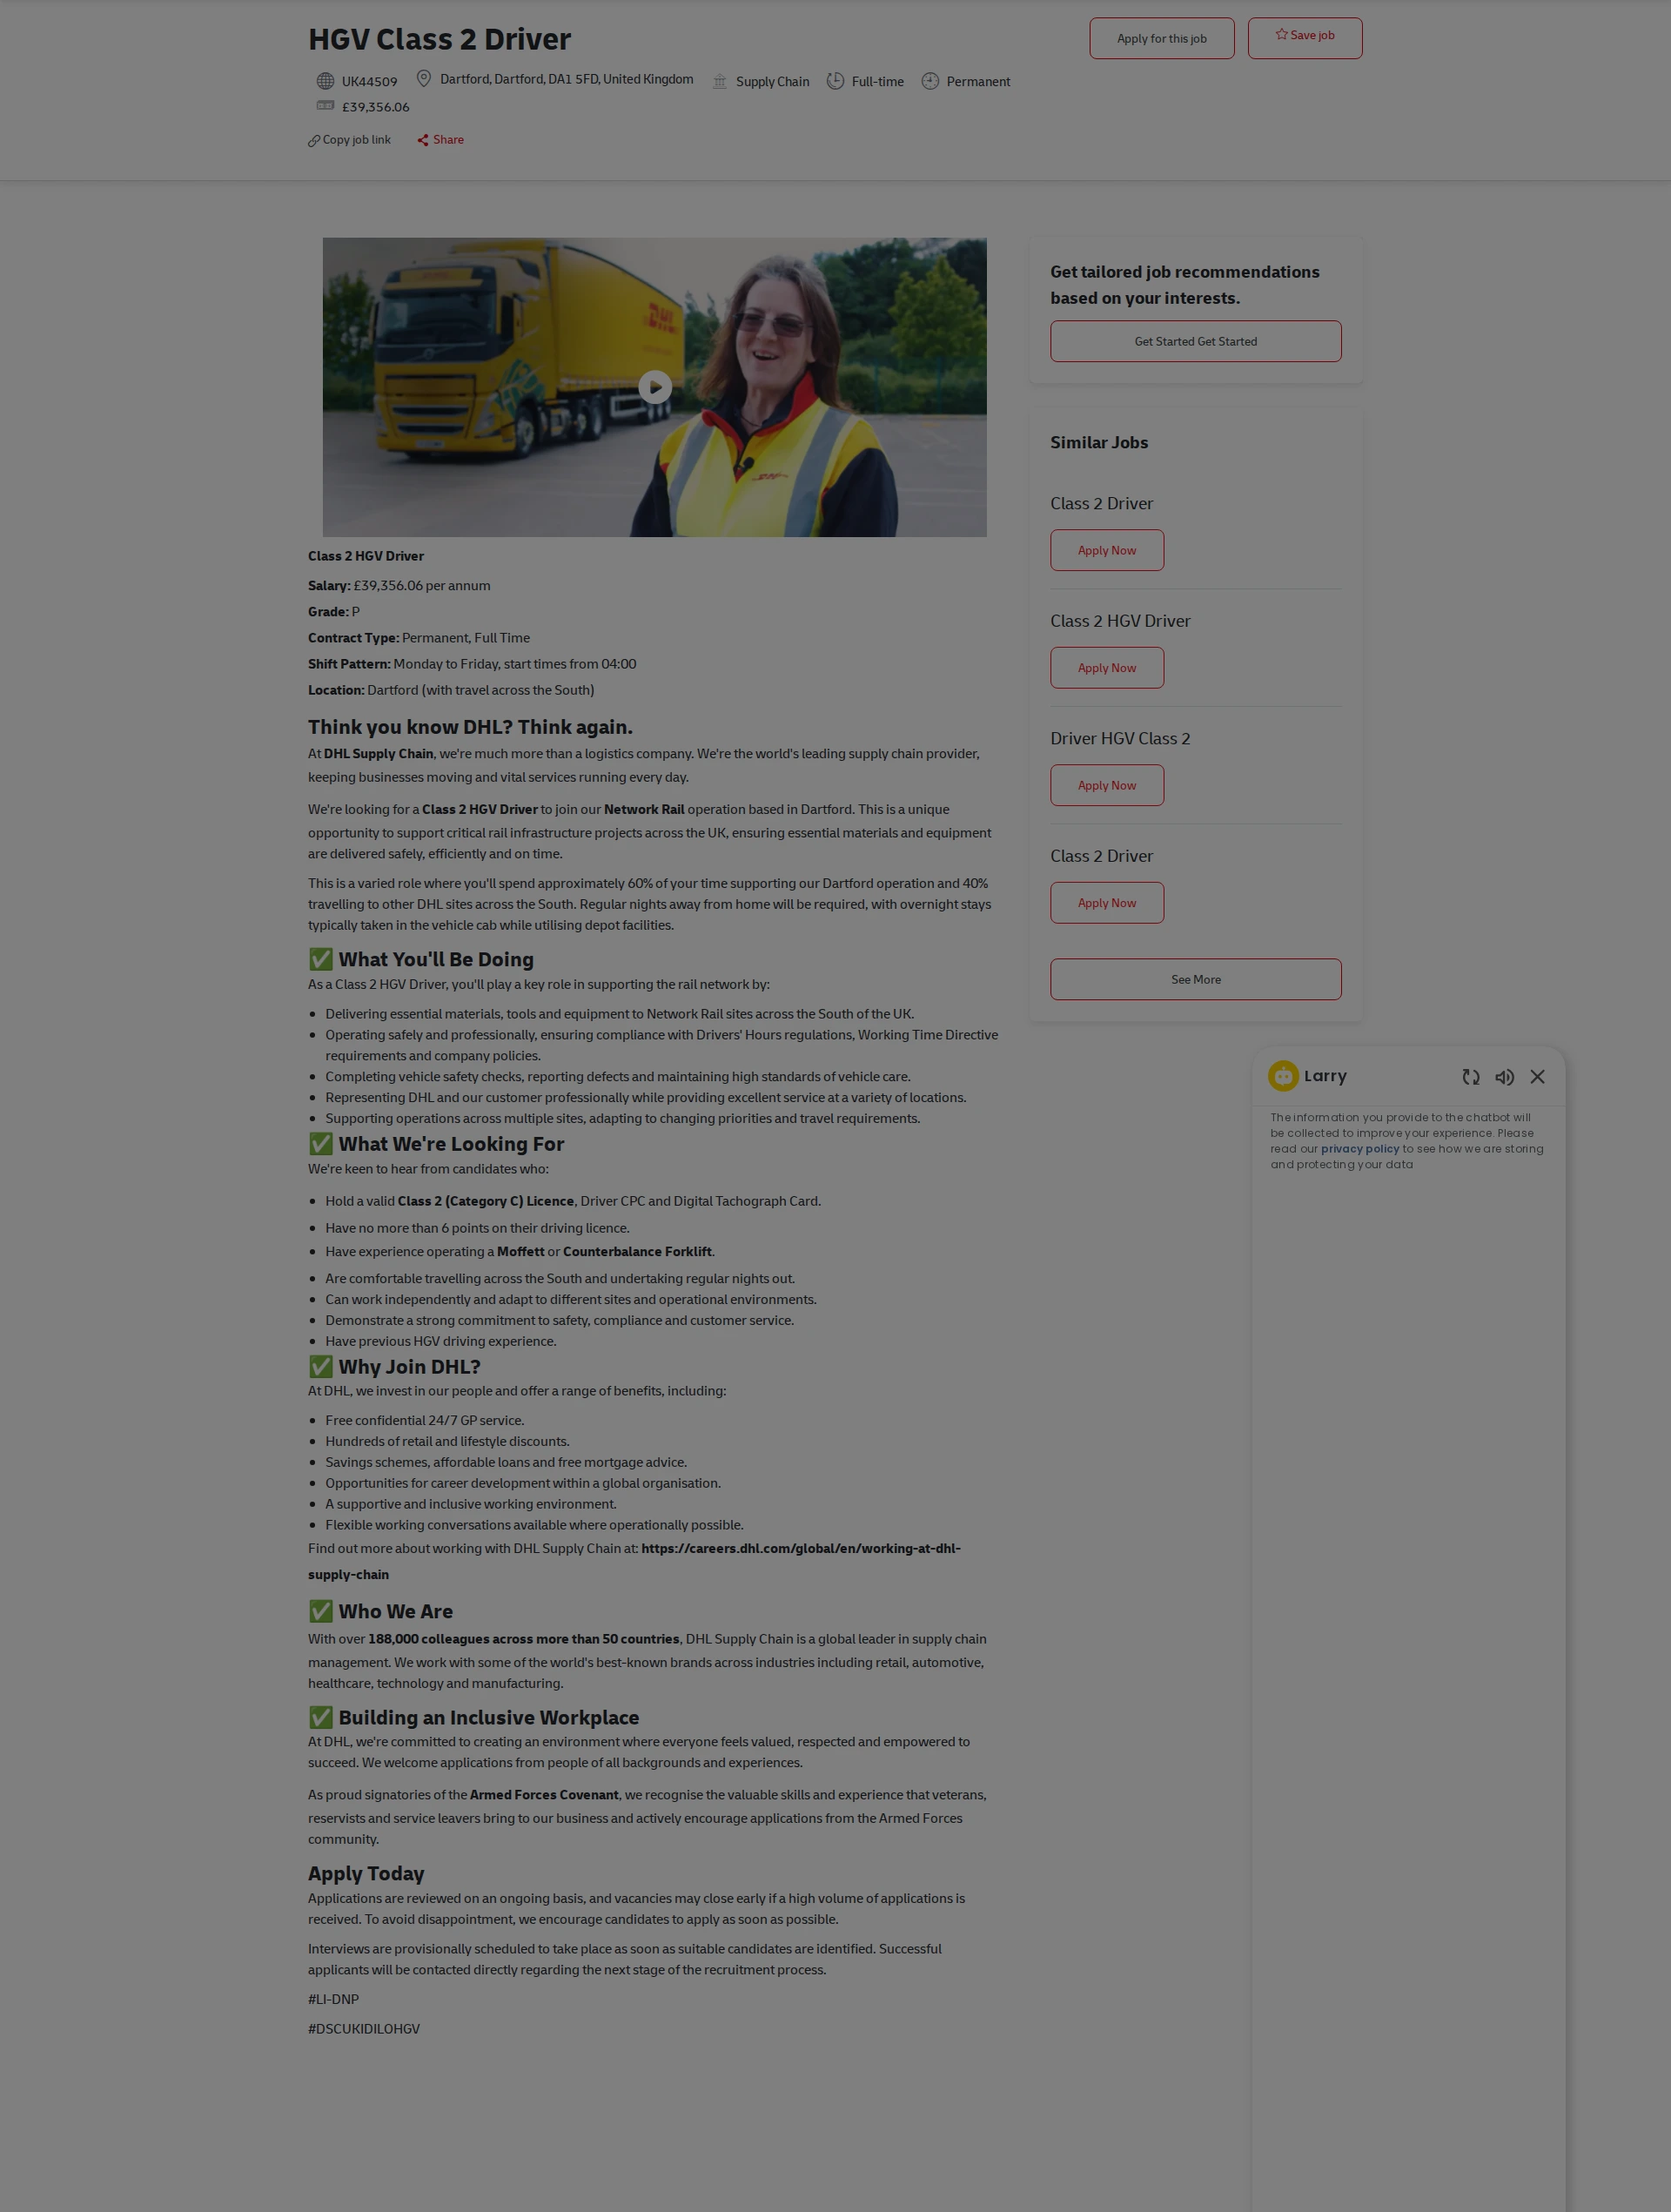
Task: Click the Armed Forces Covenant bold text
Action: coord(544,1795)
